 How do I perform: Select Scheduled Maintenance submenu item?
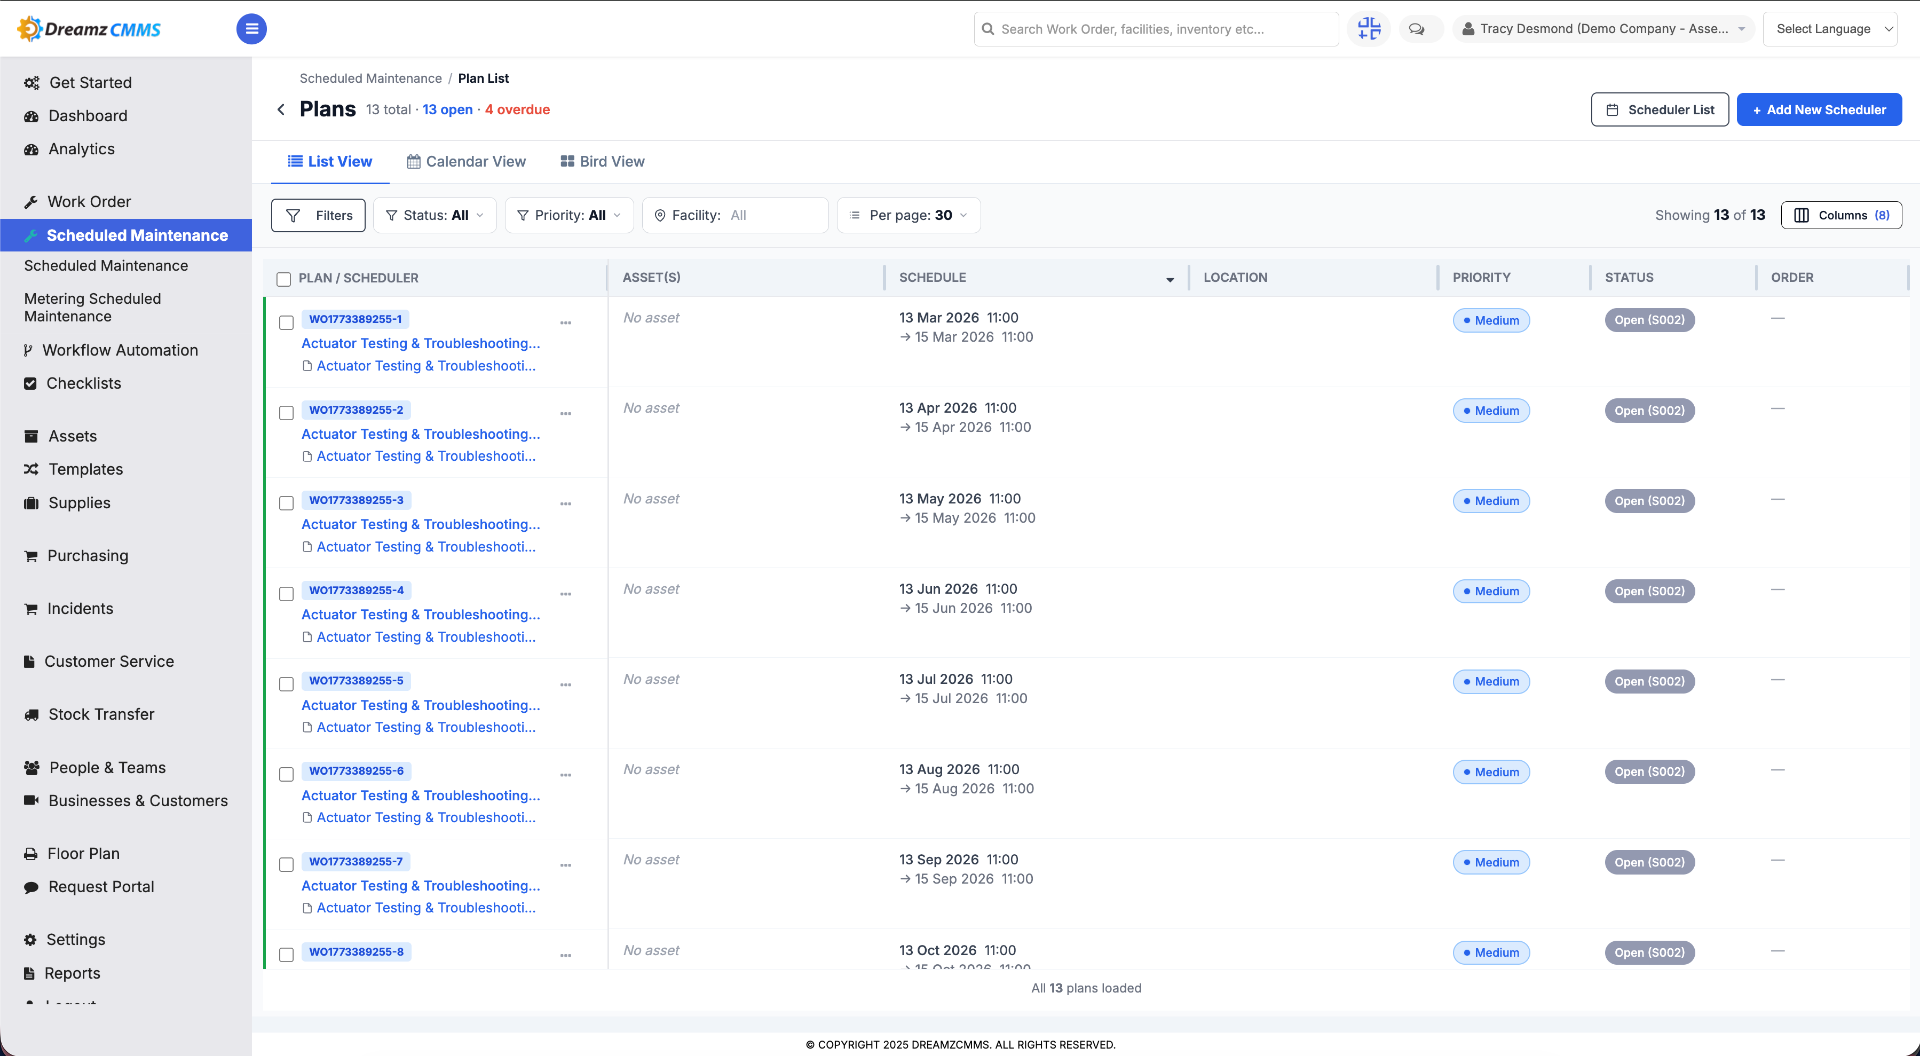click(x=106, y=266)
